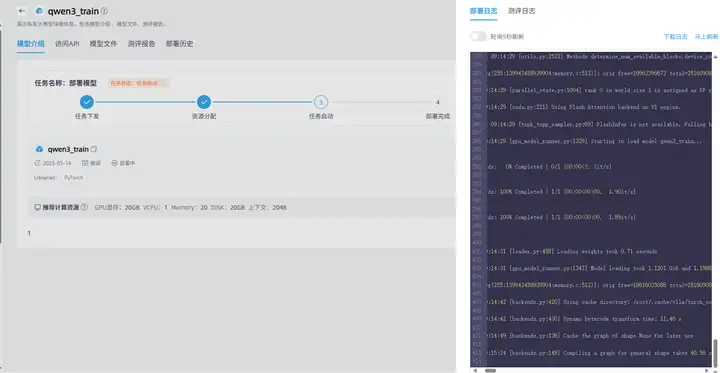The width and height of the screenshot is (720, 373).
Task: Click the monitor icon before 推荐计算资源
Action: point(38,207)
